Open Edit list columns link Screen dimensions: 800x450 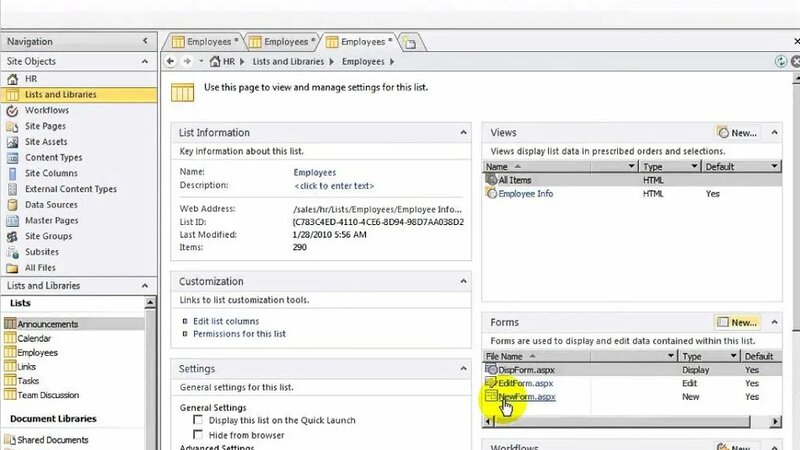[x=226, y=321]
